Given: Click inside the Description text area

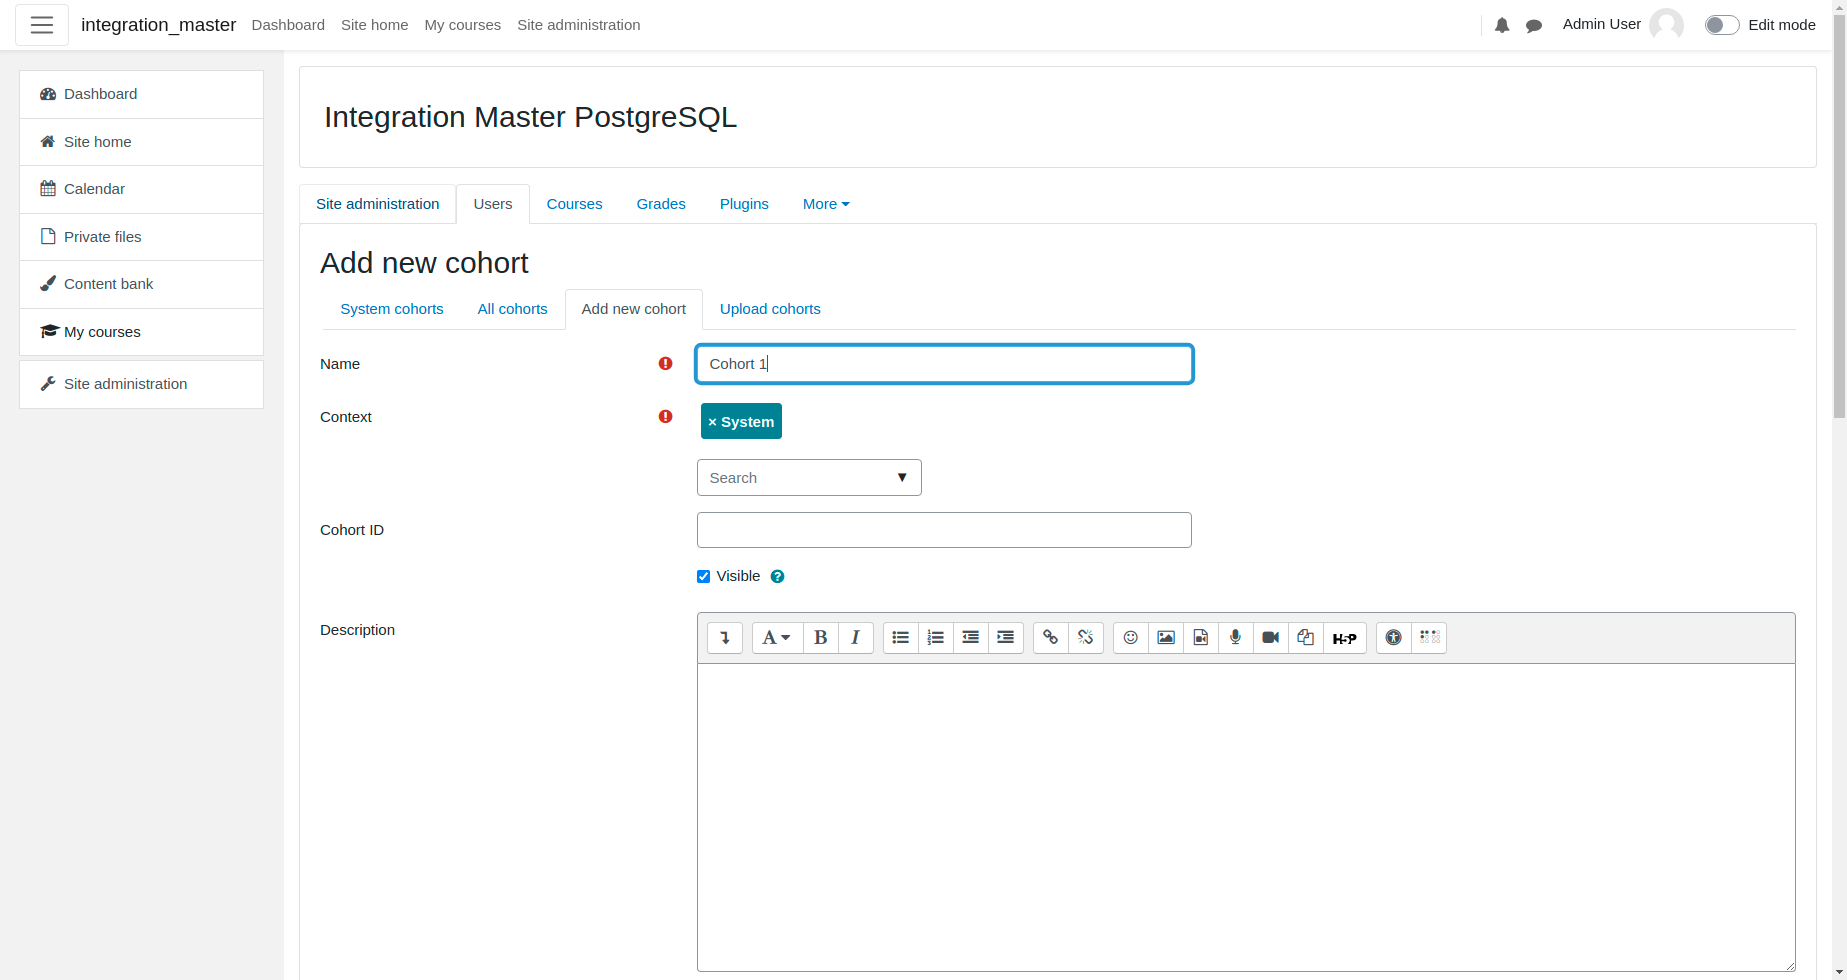Looking at the screenshot, I should (x=1246, y=818).
